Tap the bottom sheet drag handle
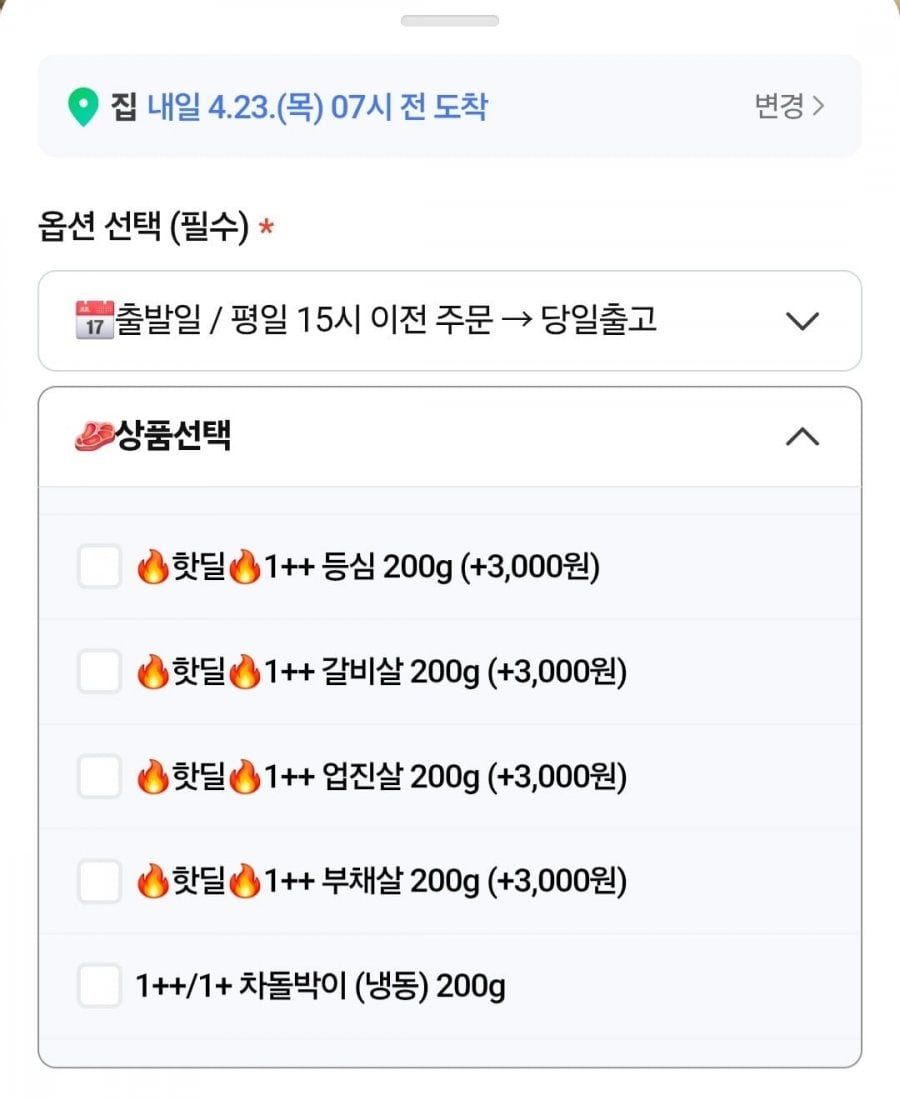Screen dimensions: 900x1100 pyautogui.click(x=450, y=20)
